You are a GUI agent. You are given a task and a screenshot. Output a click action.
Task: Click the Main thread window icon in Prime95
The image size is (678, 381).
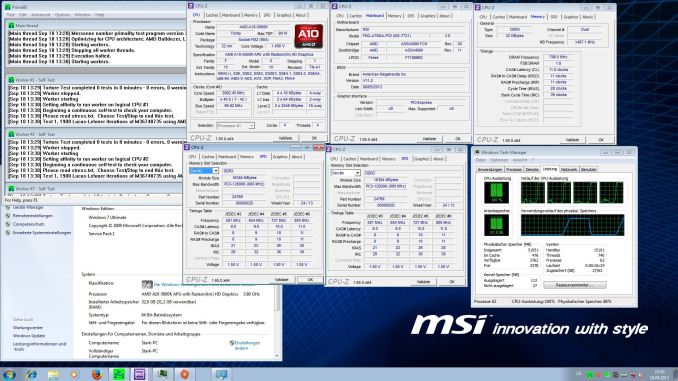[11, 26]
